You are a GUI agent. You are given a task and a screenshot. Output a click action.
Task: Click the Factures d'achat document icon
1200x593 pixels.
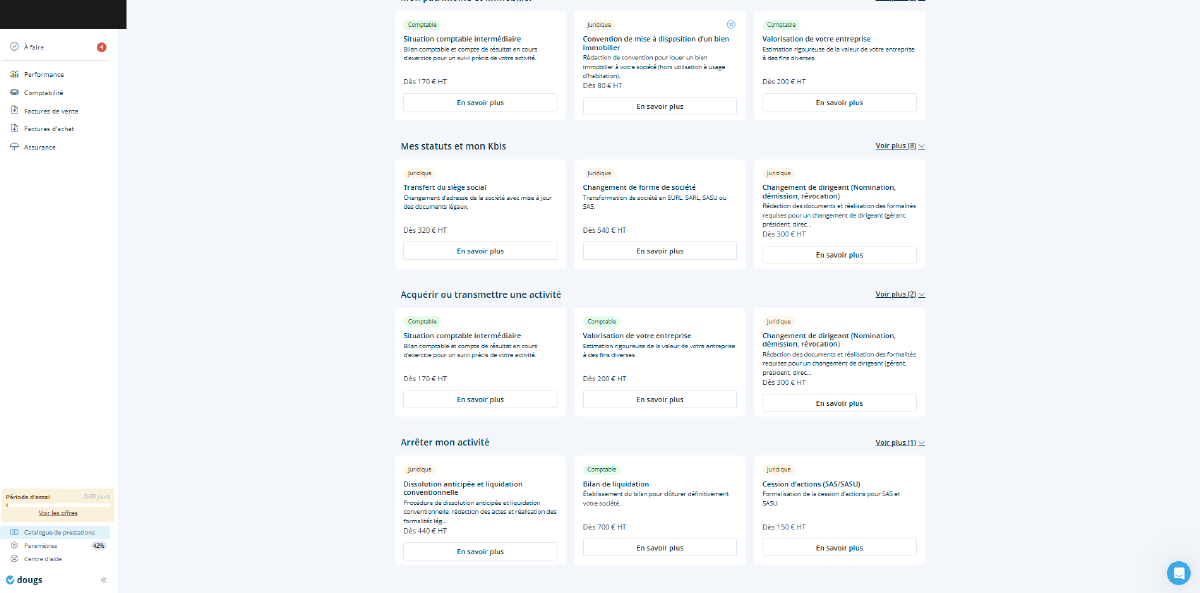coord(14,129)
